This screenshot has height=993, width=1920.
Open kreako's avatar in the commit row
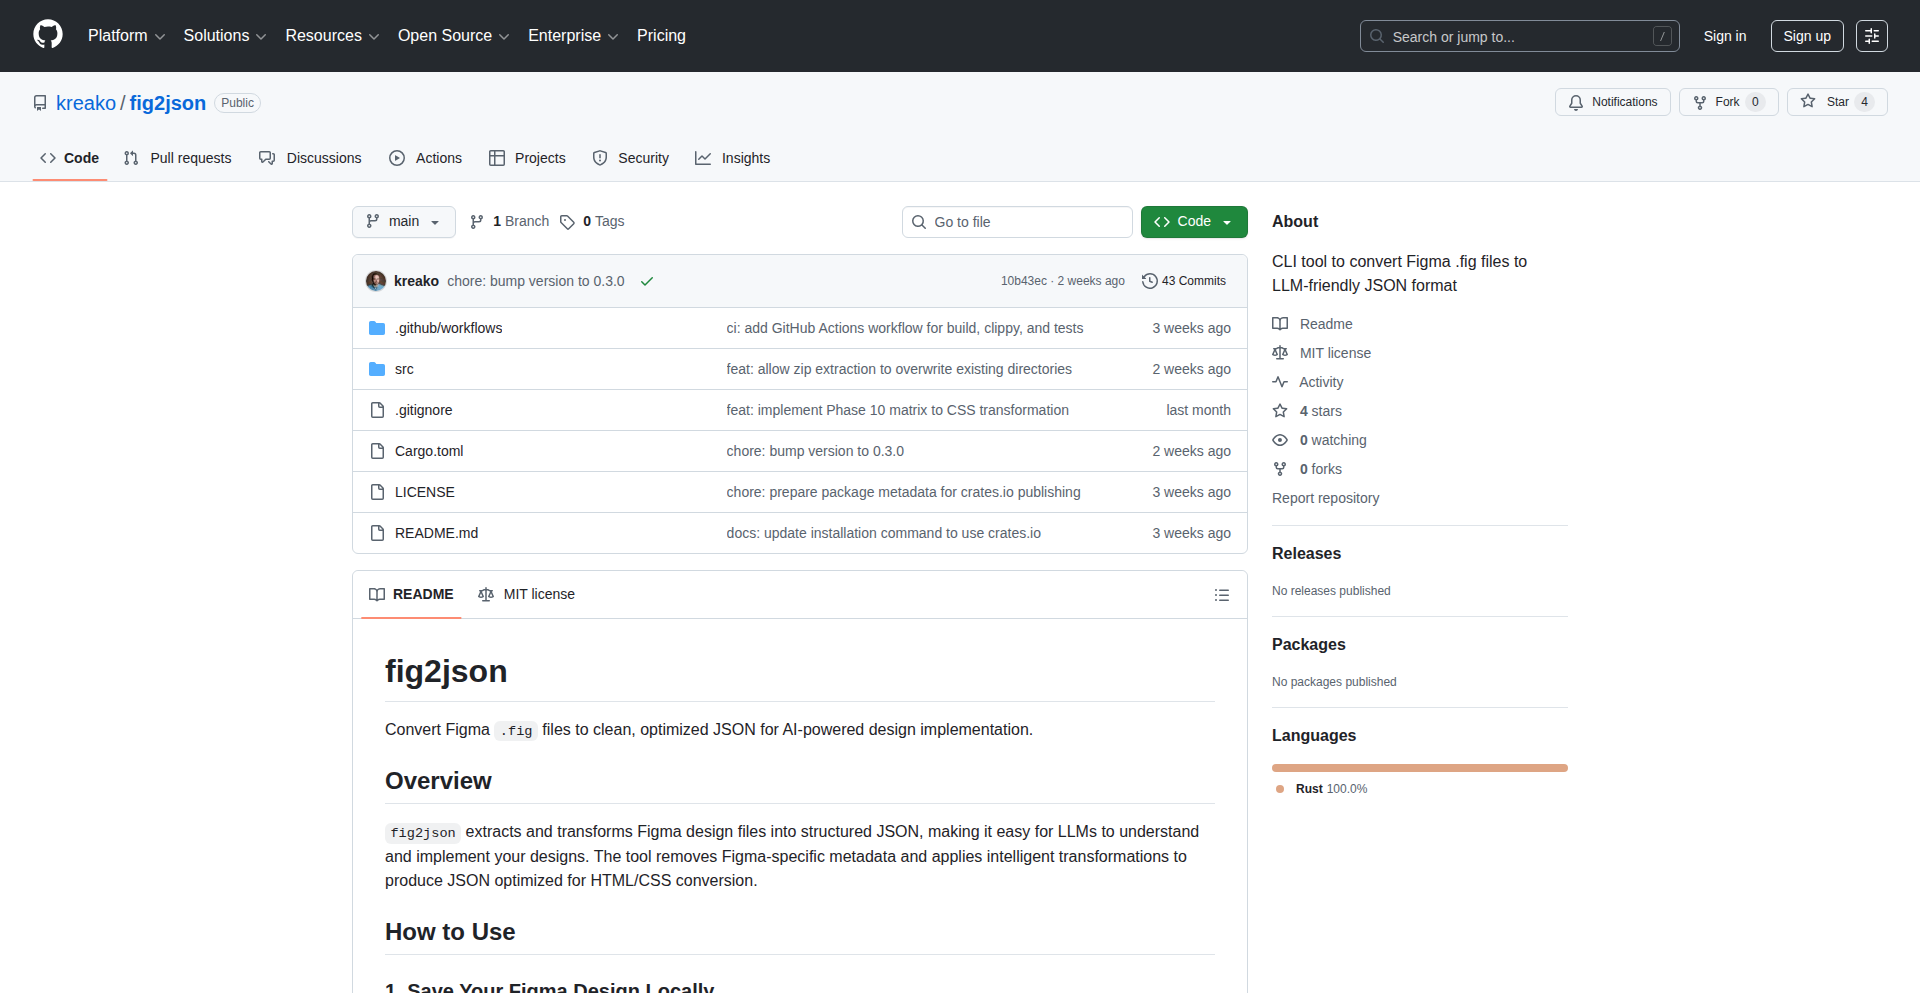point(376,281)
